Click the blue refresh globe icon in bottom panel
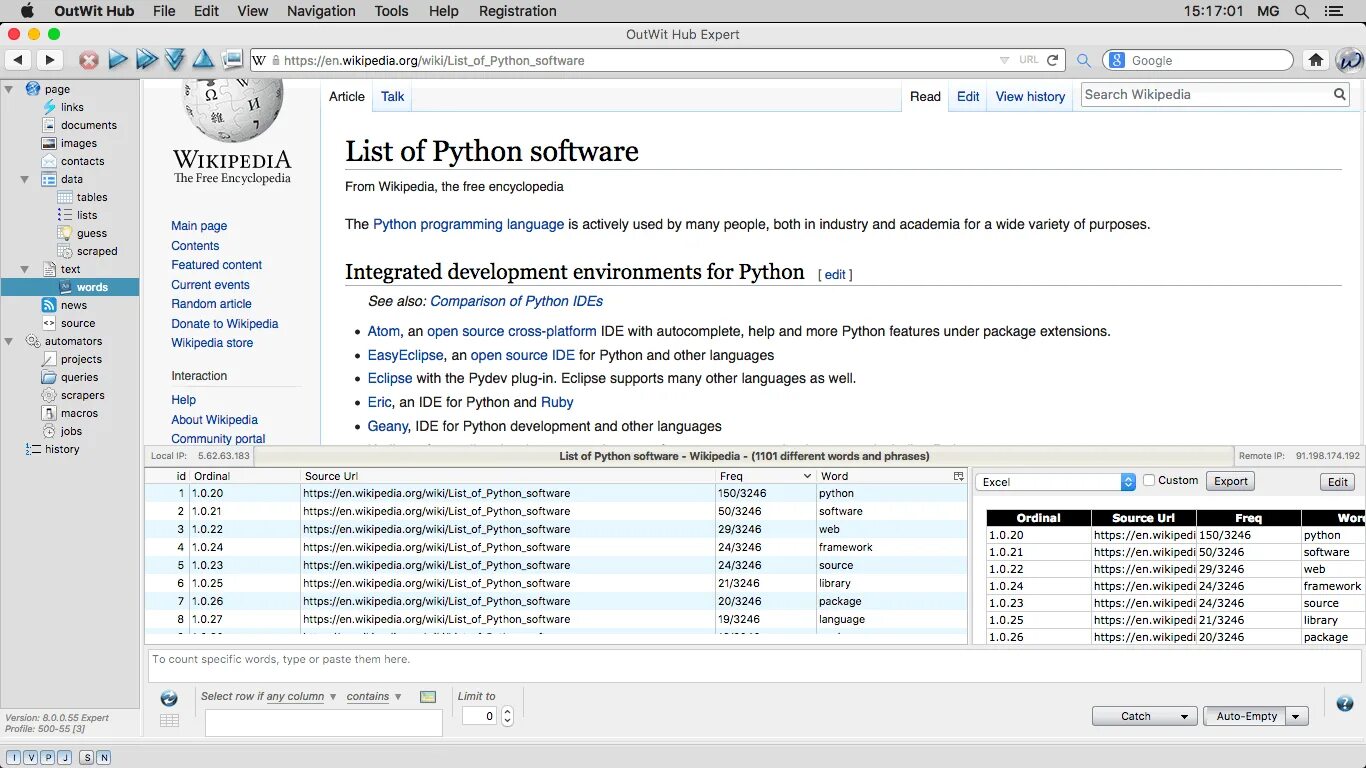Screen dimensions: 1366x768 coord(169,698)
